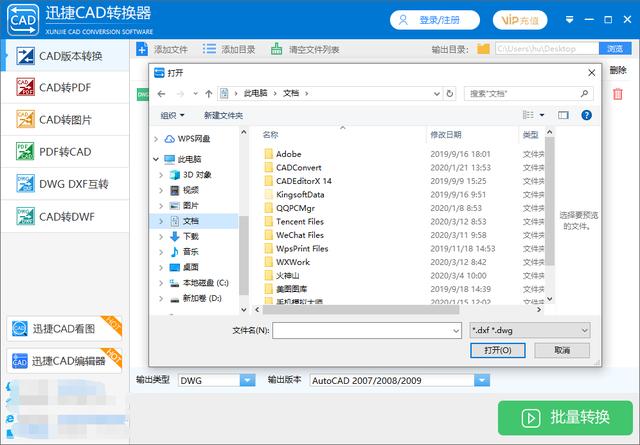This screenshot has height=445, width=640.
Task: Click the 取消 button
Action: coord(562,350)
